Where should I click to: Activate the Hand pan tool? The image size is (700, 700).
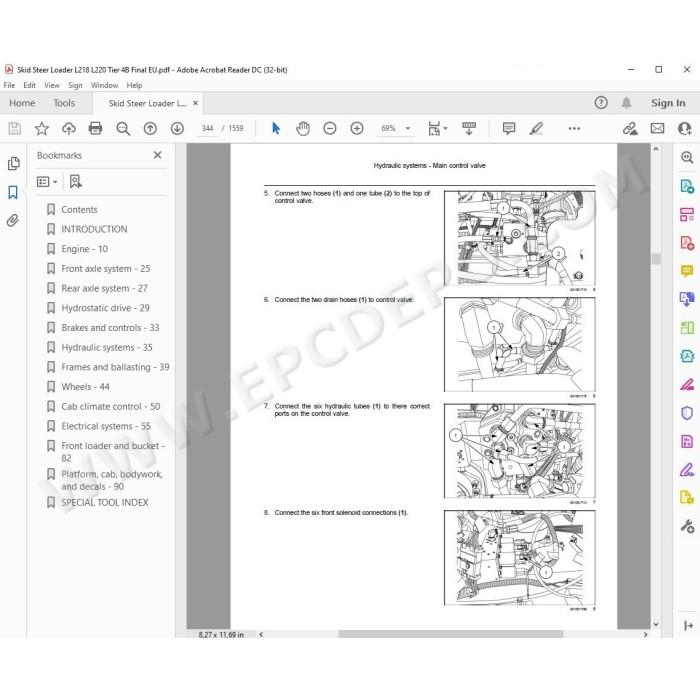pos(303,129)
